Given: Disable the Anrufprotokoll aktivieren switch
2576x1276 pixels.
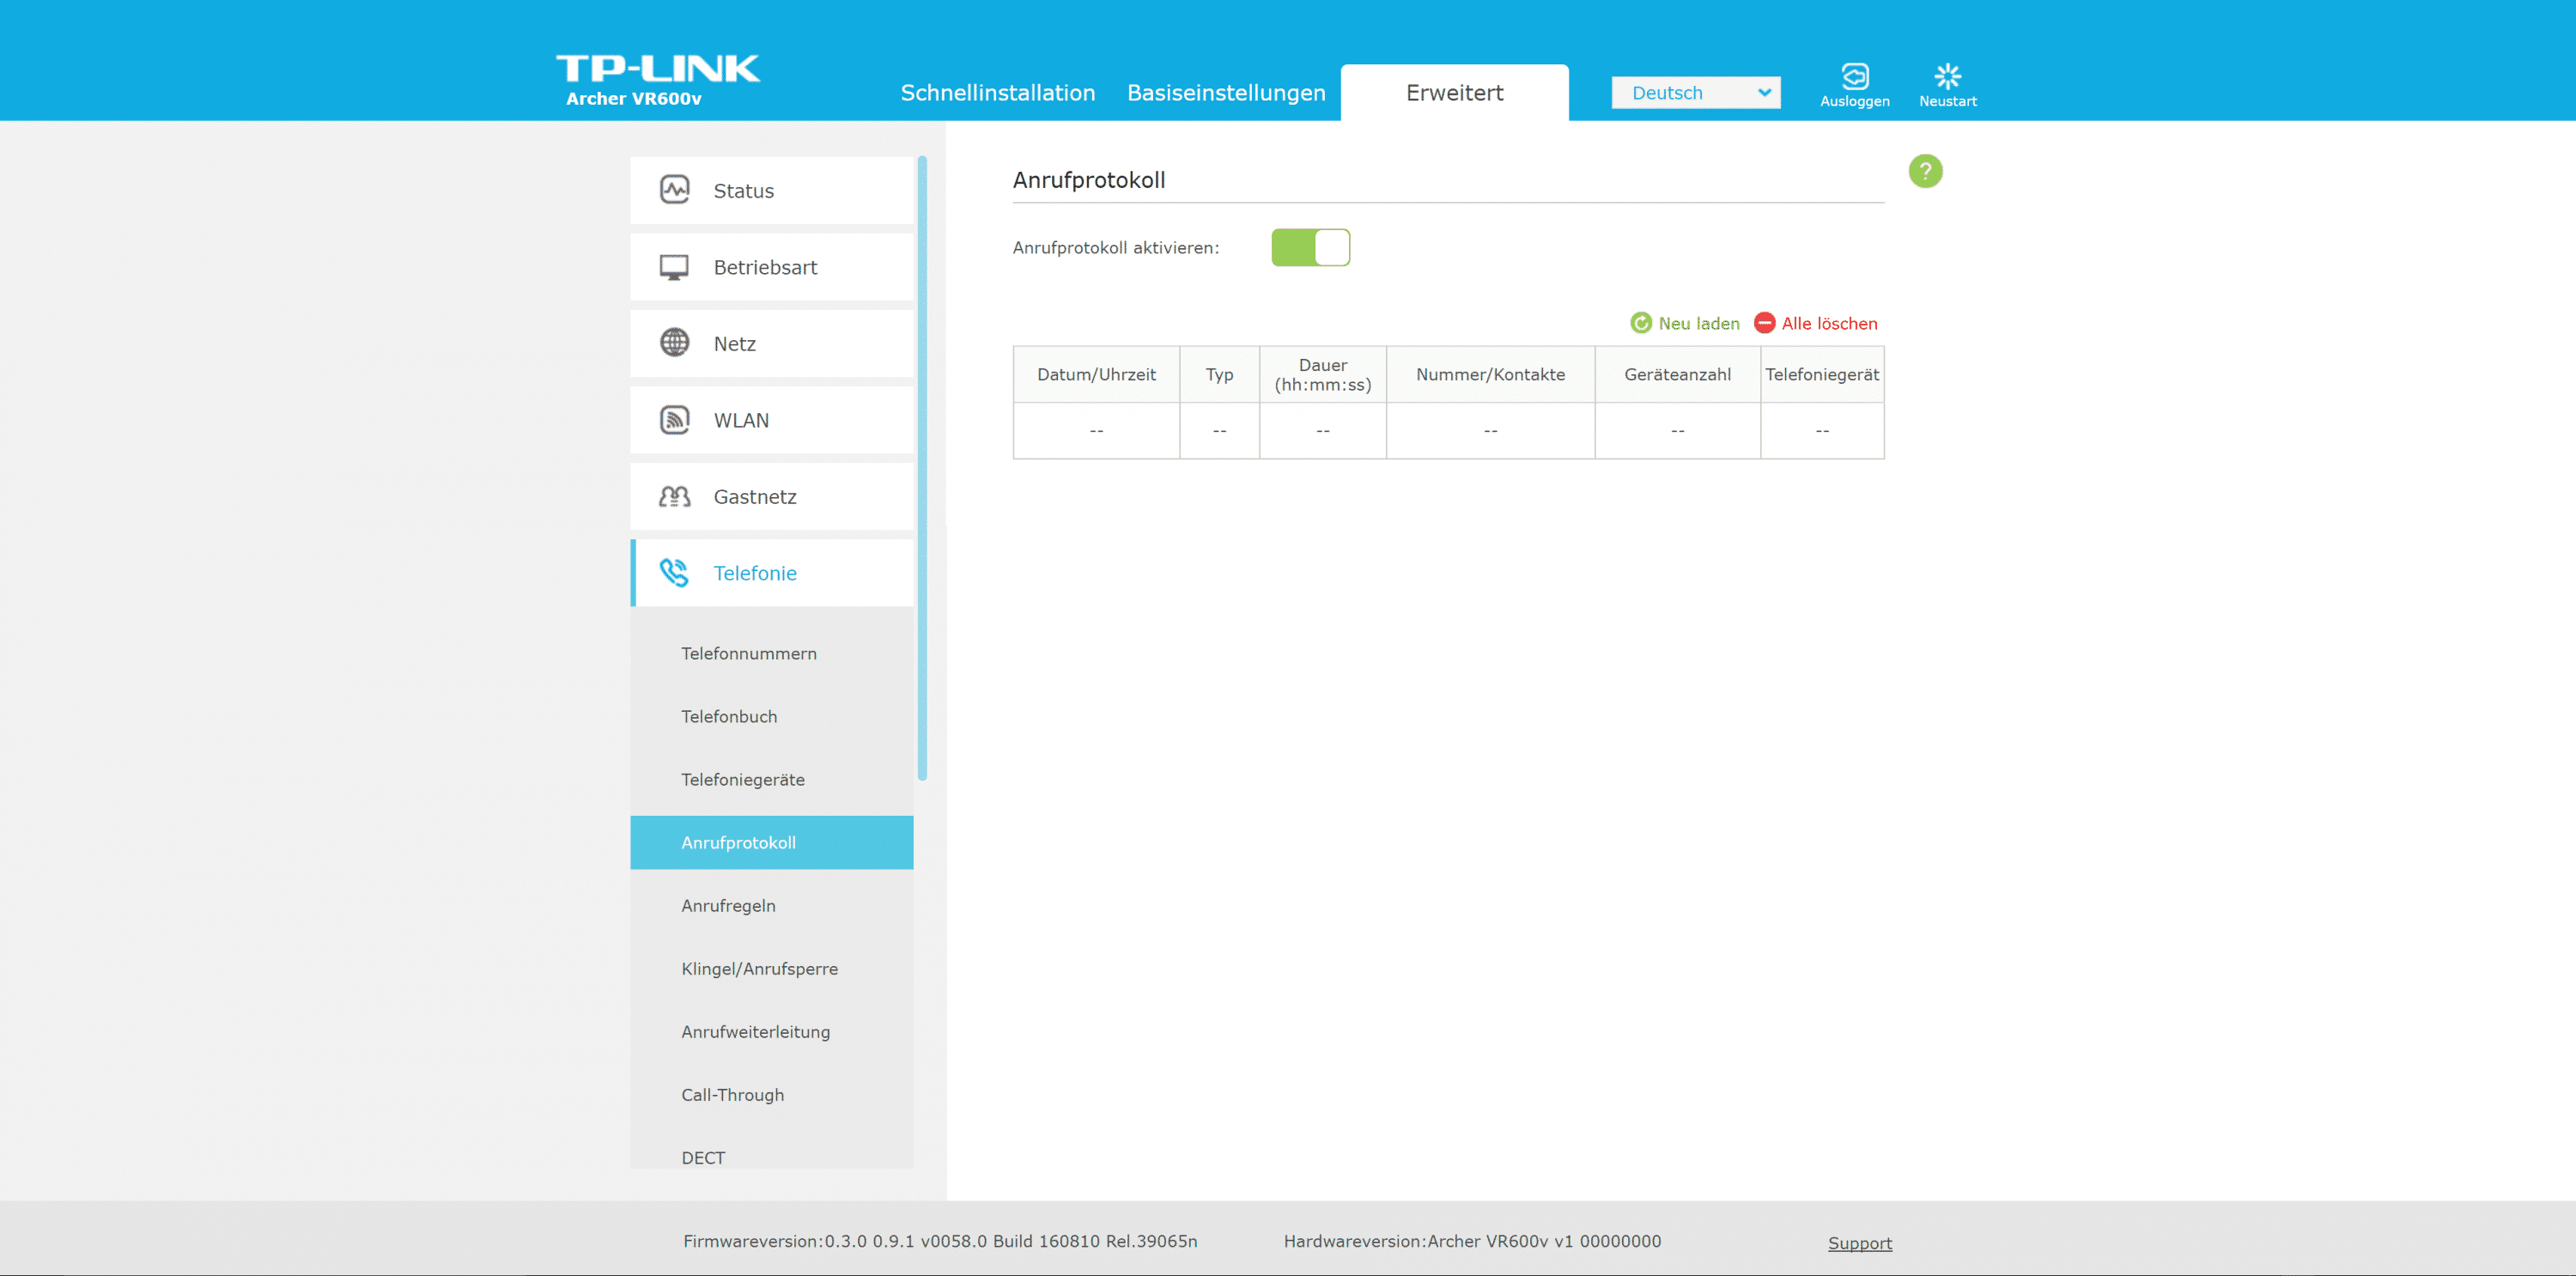Looking at the screenshot, I should [x=1309, y=248].
